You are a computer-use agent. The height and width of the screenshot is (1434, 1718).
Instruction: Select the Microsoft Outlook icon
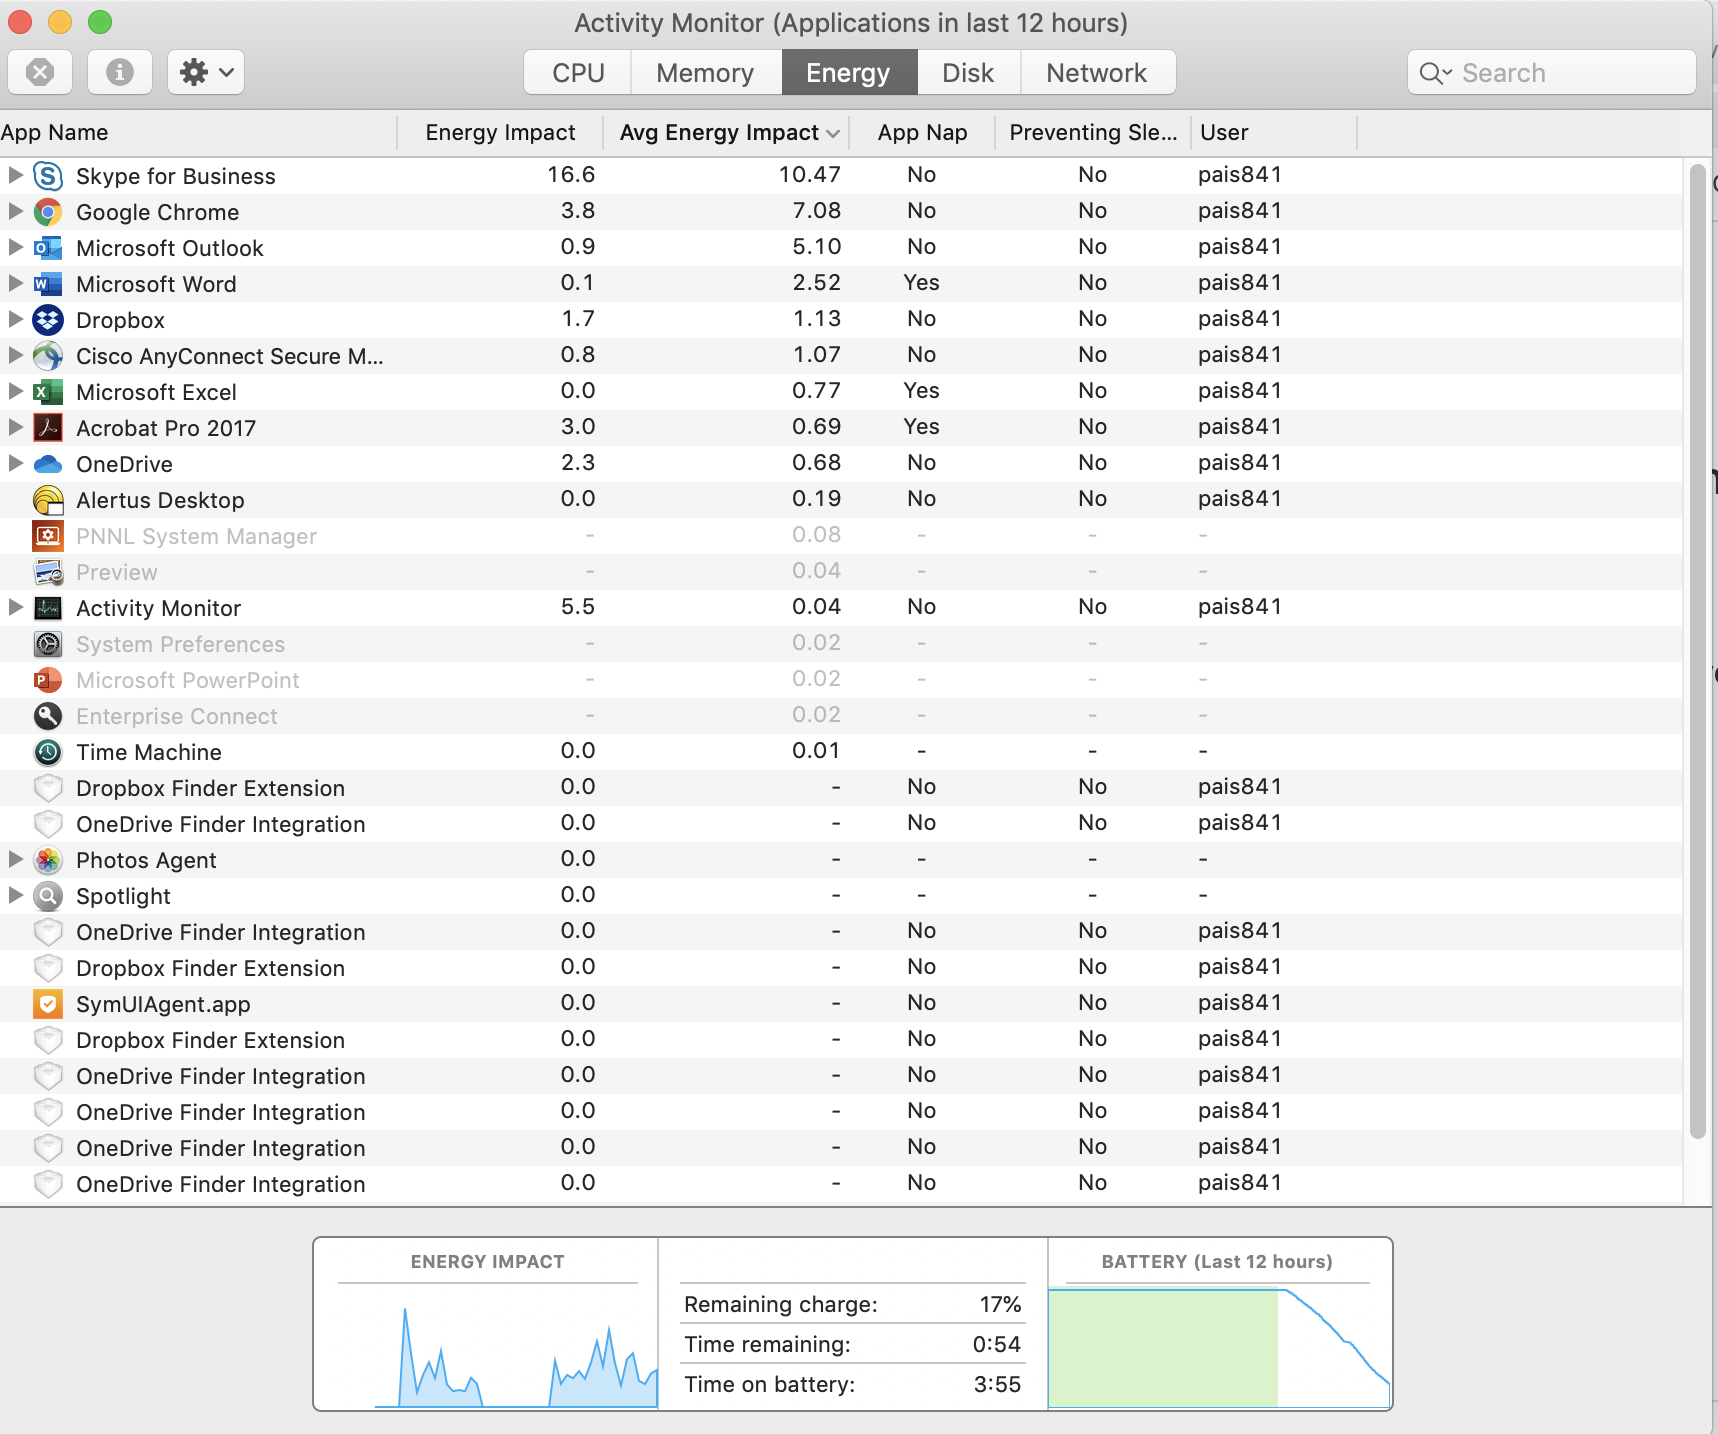pyautogui.click(x=48, y=248)
